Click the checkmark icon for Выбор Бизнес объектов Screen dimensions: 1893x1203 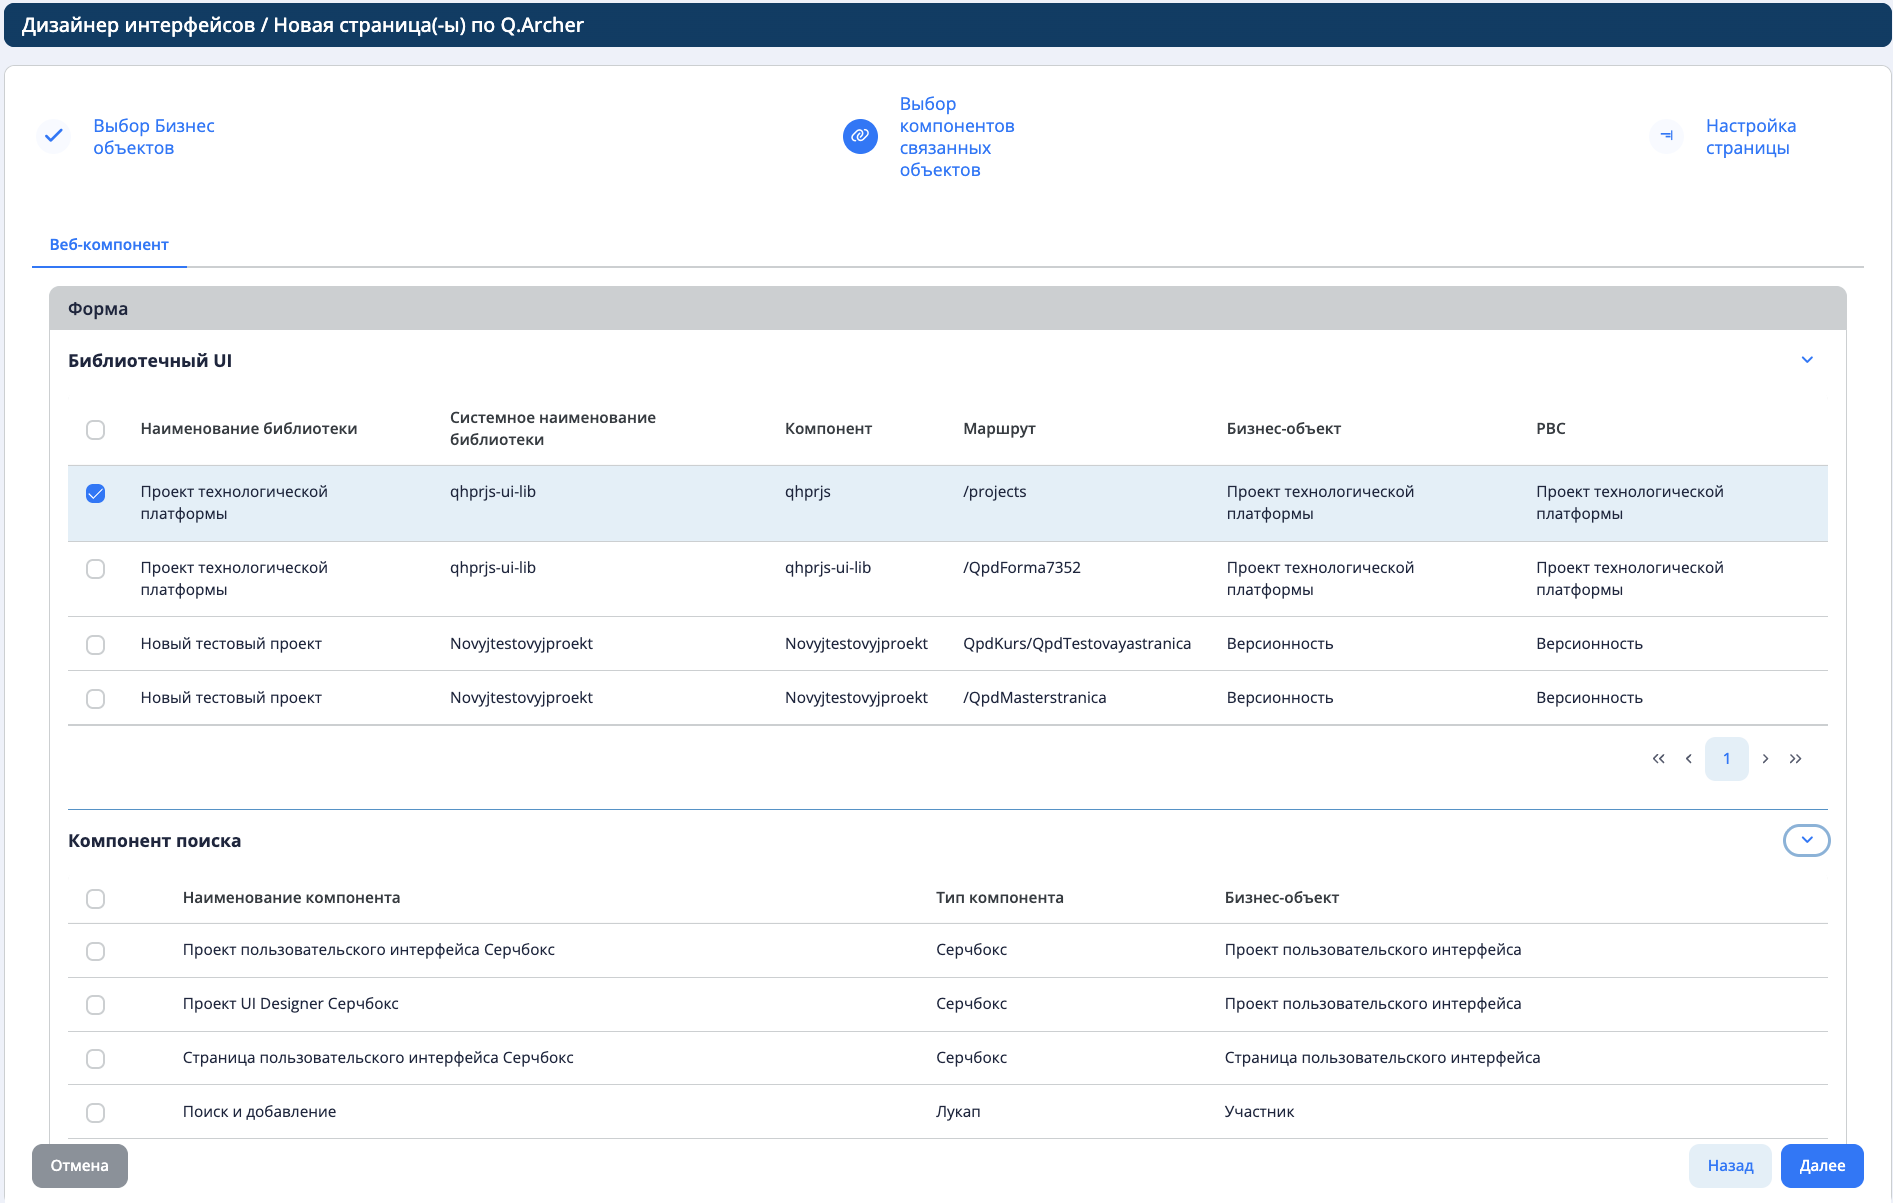coord(54,135)
